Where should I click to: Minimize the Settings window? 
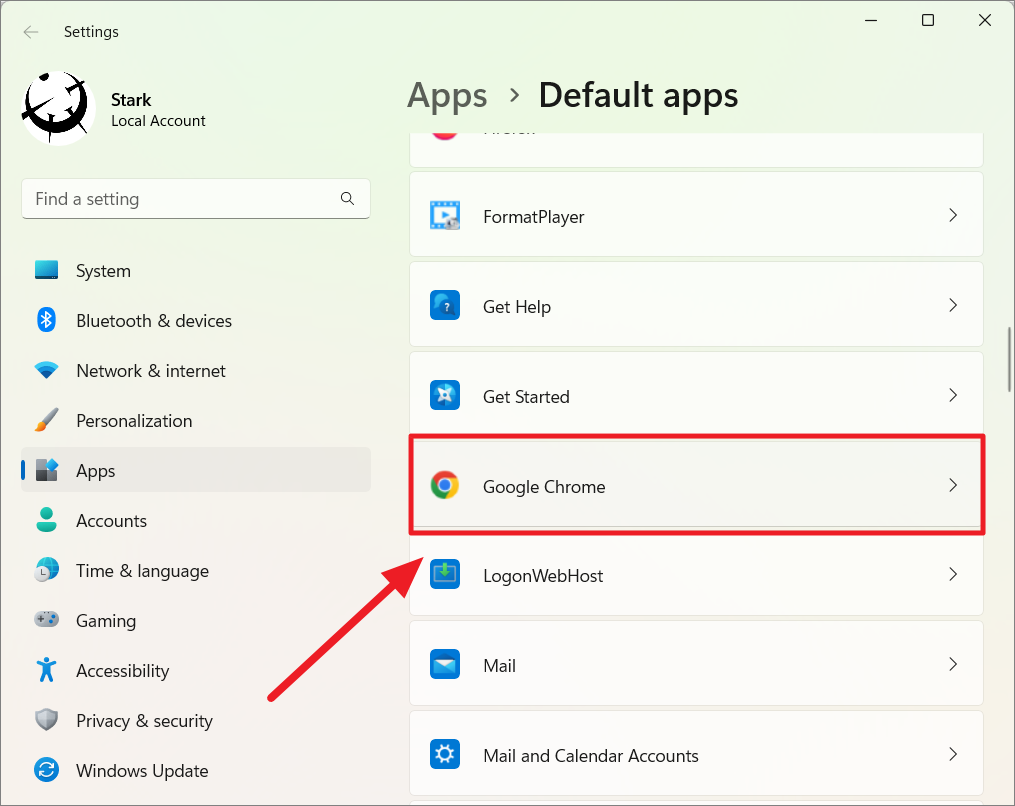click(x=871, y=21)
